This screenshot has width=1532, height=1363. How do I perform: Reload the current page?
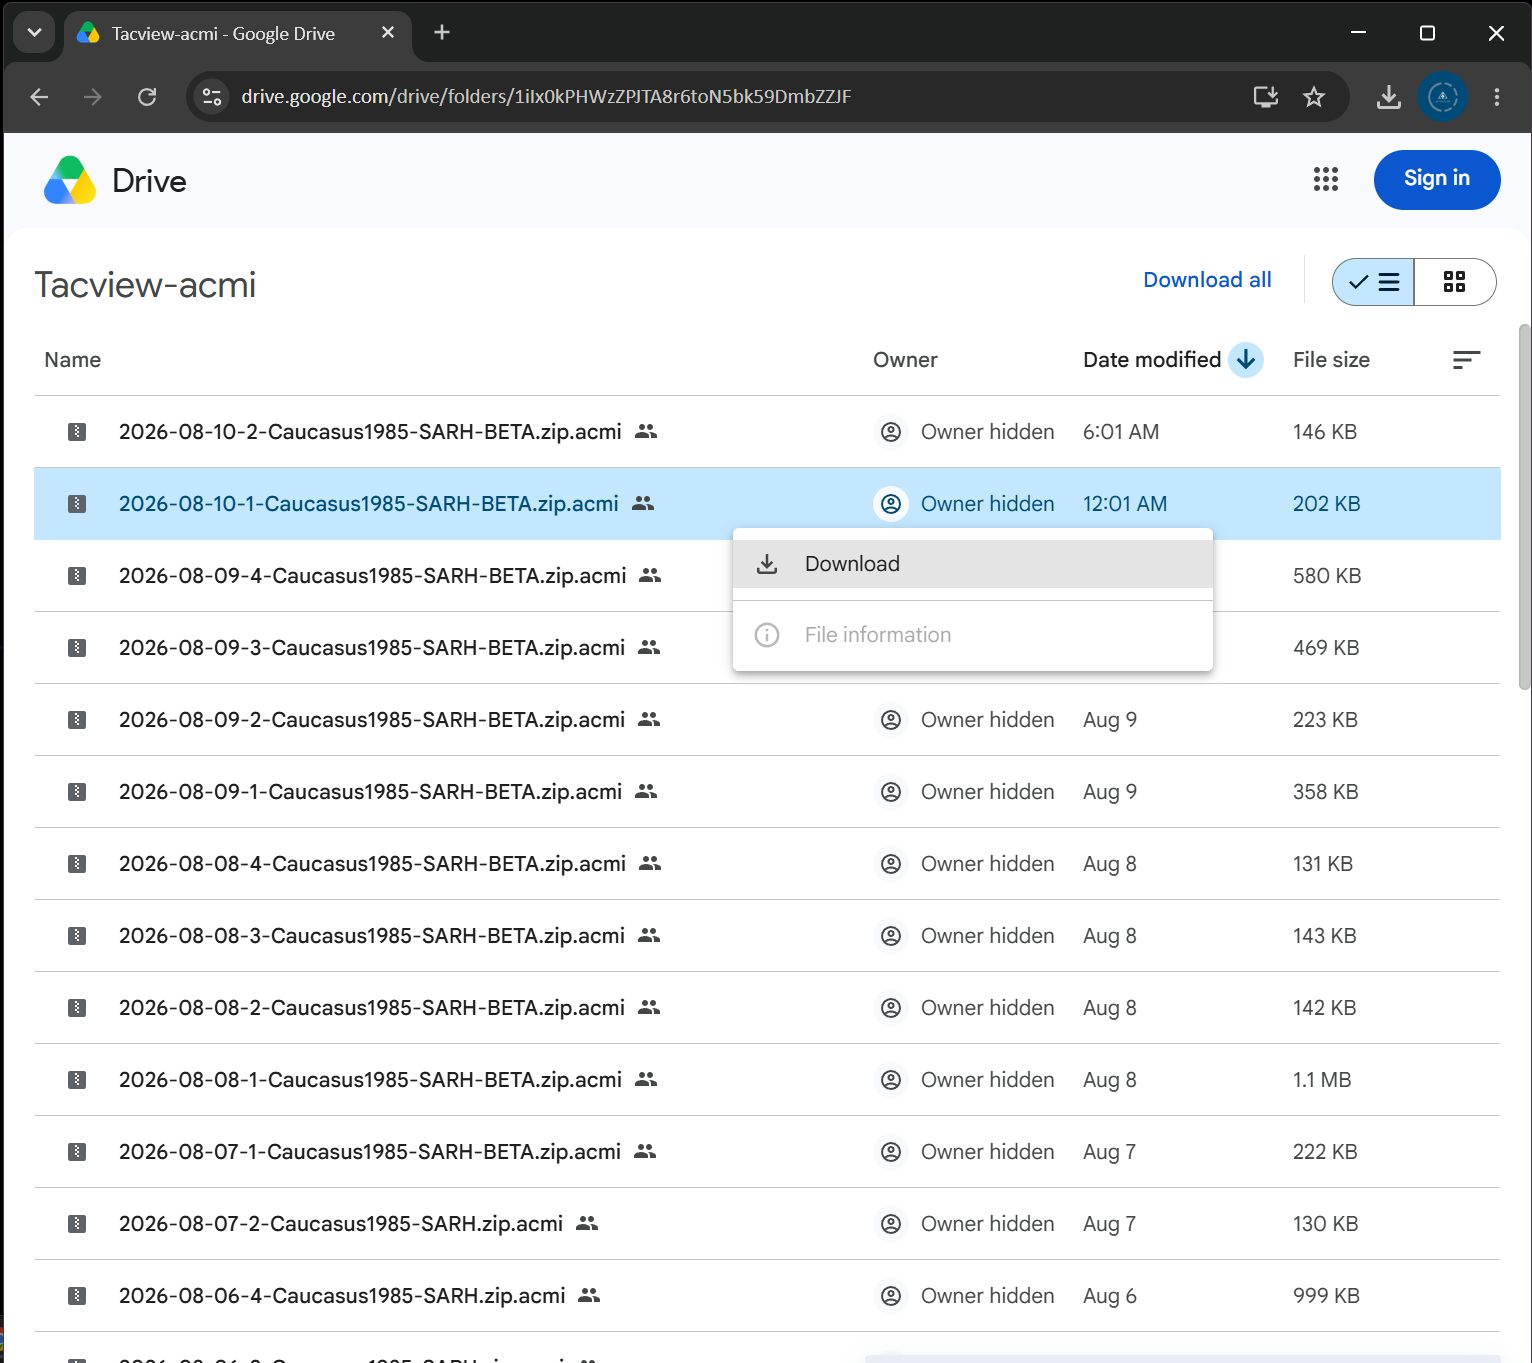click(x=147, y=97)
